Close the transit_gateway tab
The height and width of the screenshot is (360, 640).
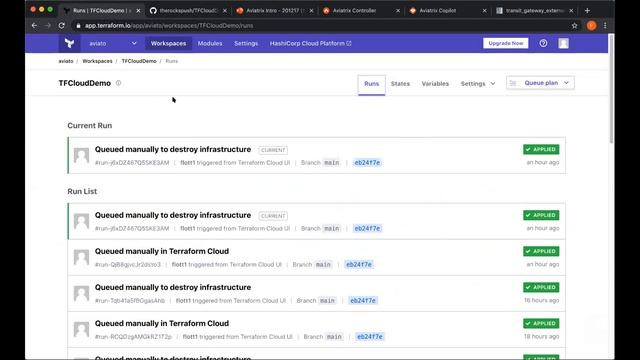571,11
